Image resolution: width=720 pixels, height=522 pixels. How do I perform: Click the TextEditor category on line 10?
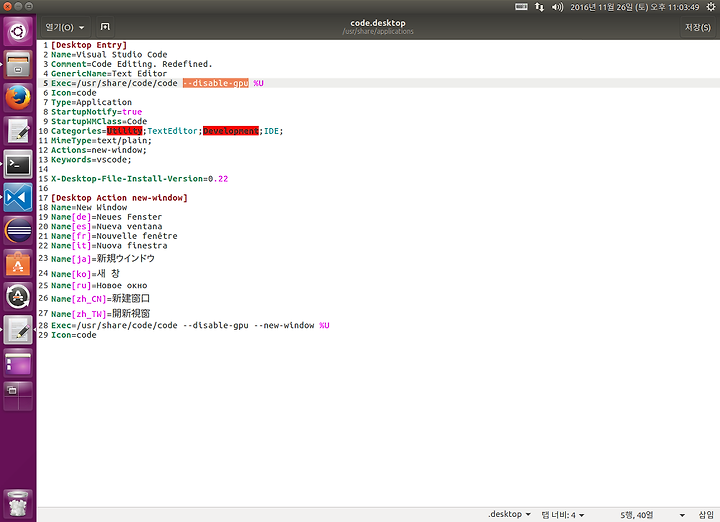(172, 131)
